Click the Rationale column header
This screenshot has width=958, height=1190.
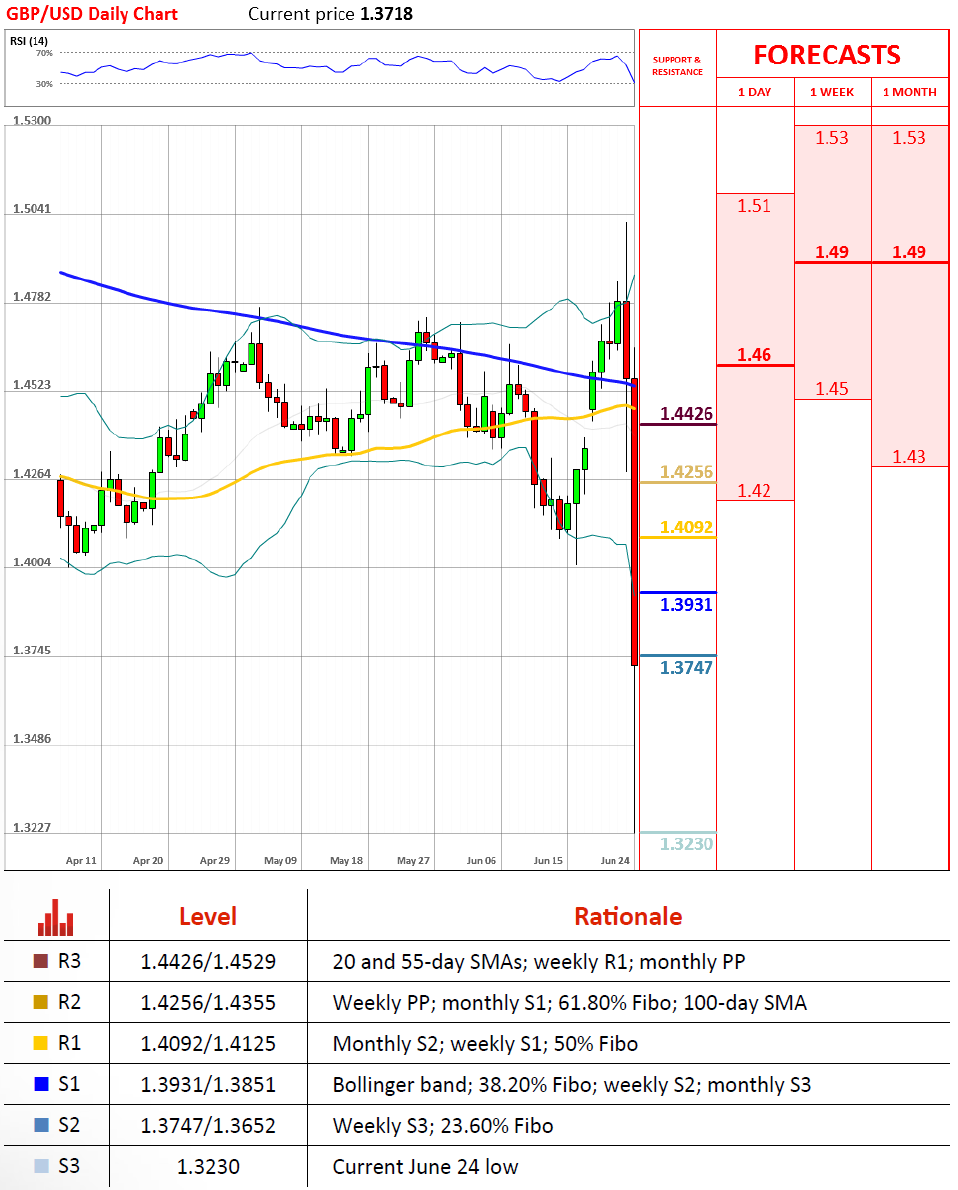[x=628, y=916]
